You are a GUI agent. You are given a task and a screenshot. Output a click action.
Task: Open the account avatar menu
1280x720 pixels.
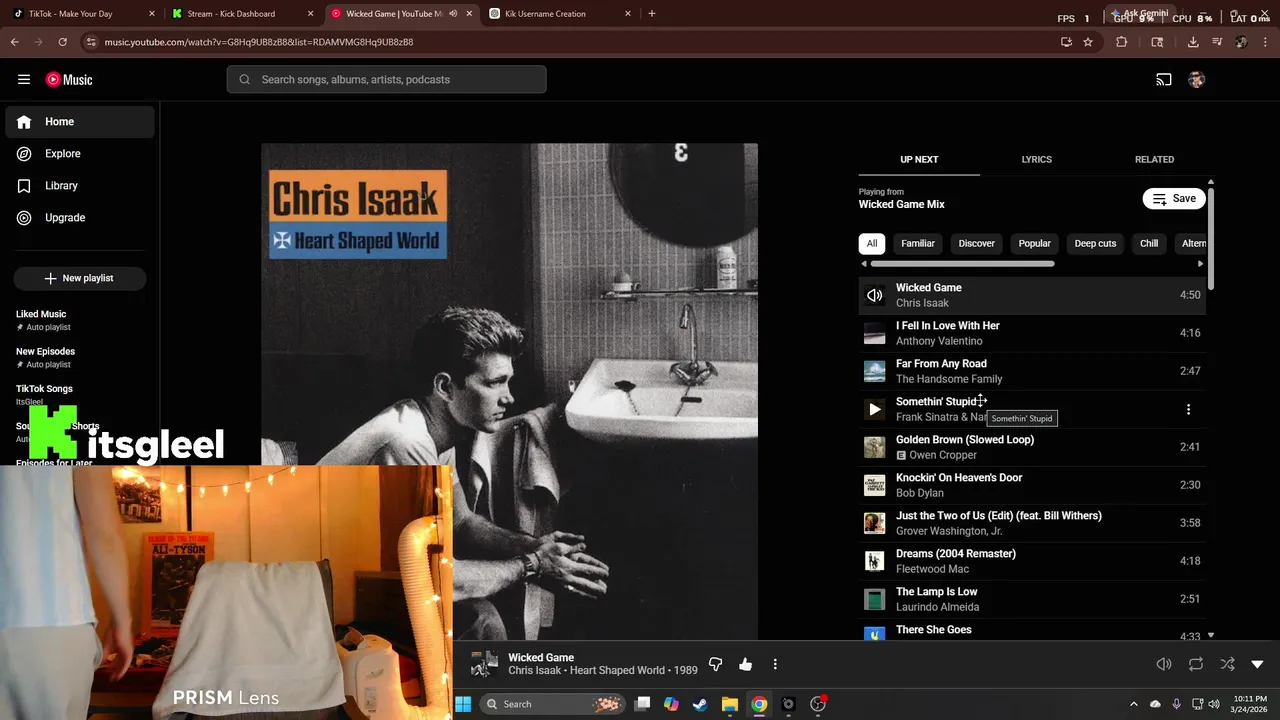tap(1197, 80)
